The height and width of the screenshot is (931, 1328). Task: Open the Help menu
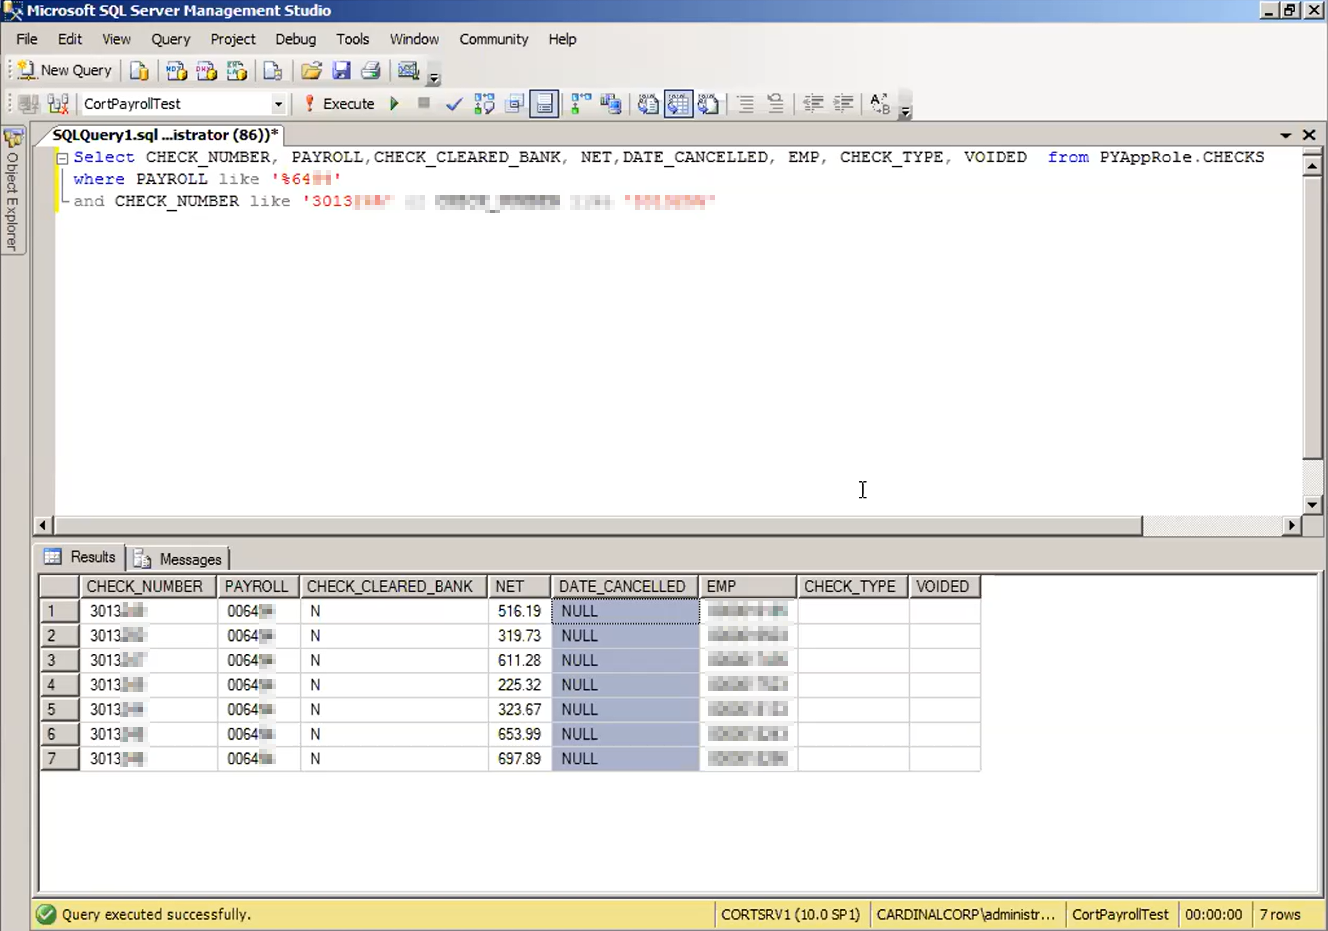click(x=562, y=39)
